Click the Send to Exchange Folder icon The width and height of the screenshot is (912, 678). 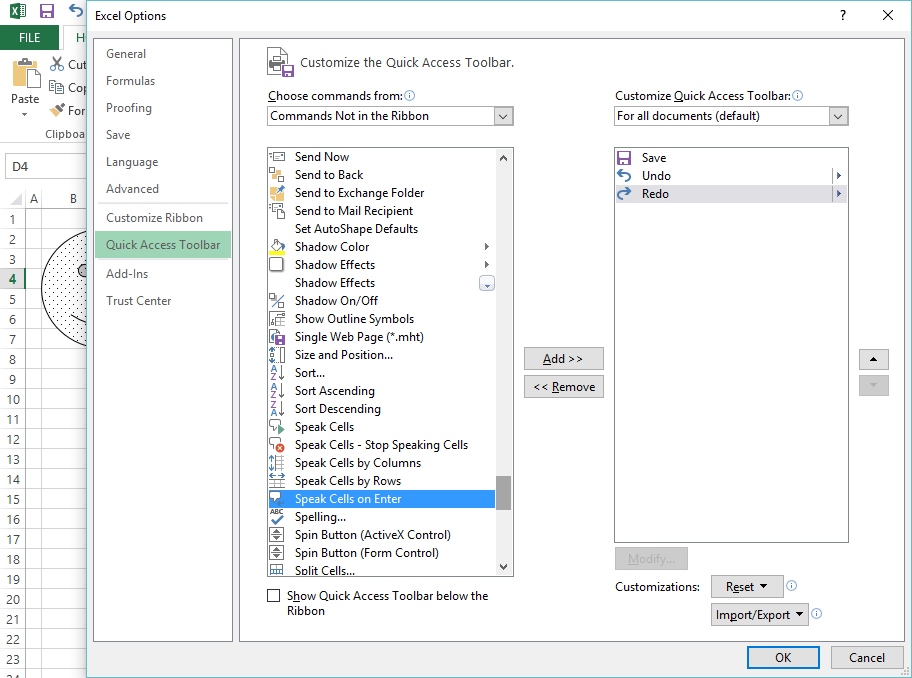(277, 193)
